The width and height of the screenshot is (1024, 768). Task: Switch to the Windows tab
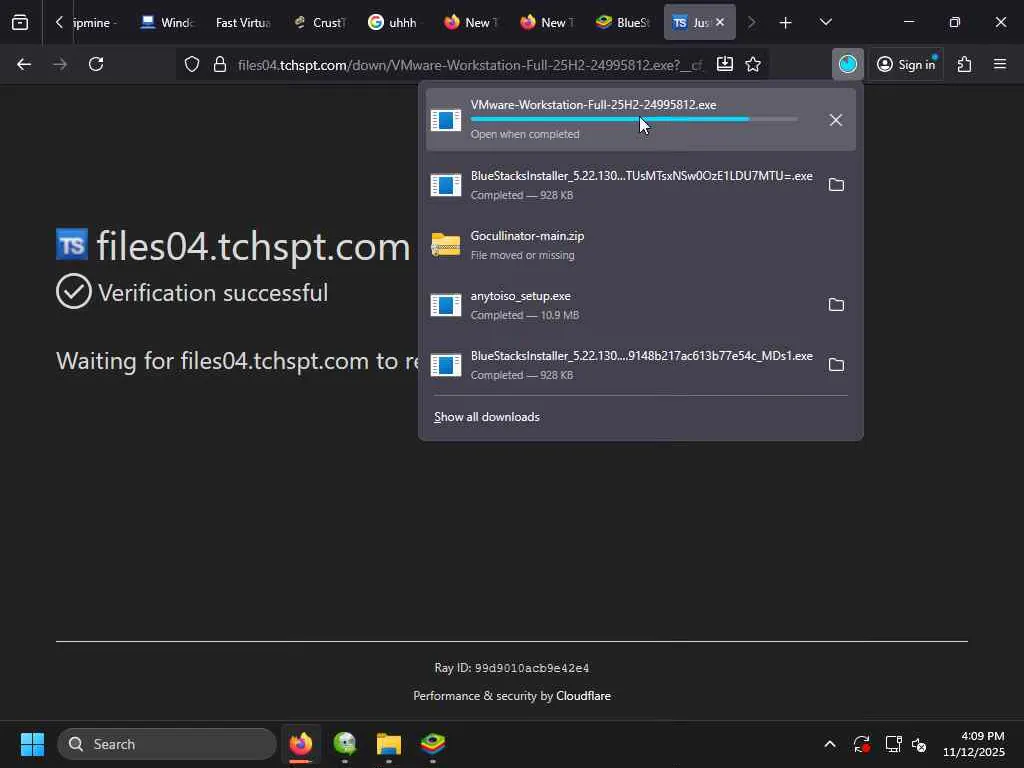[168, 23]
